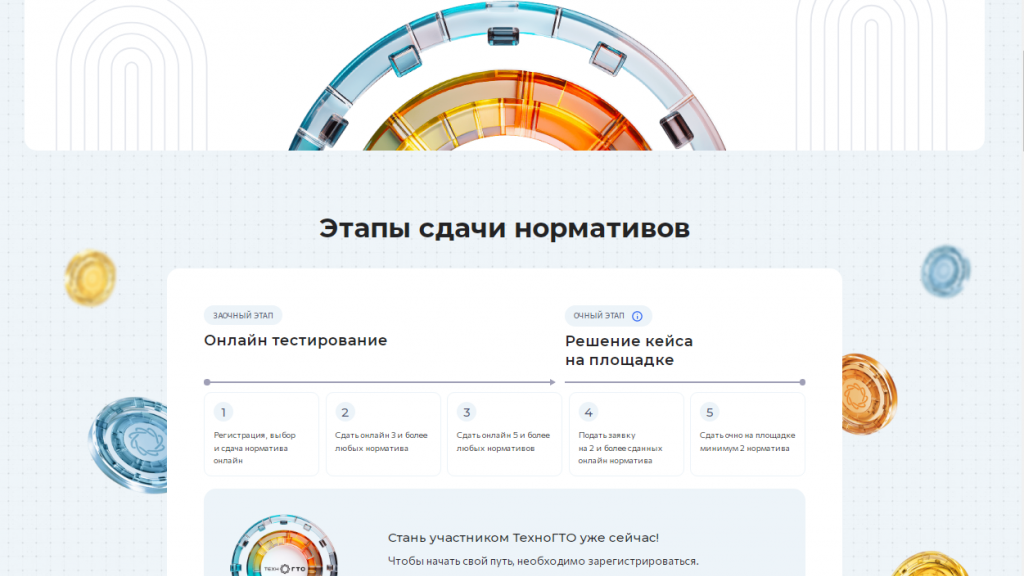Select step 4 card Подать заявку
1024x576 pixels.
point(626,434)
